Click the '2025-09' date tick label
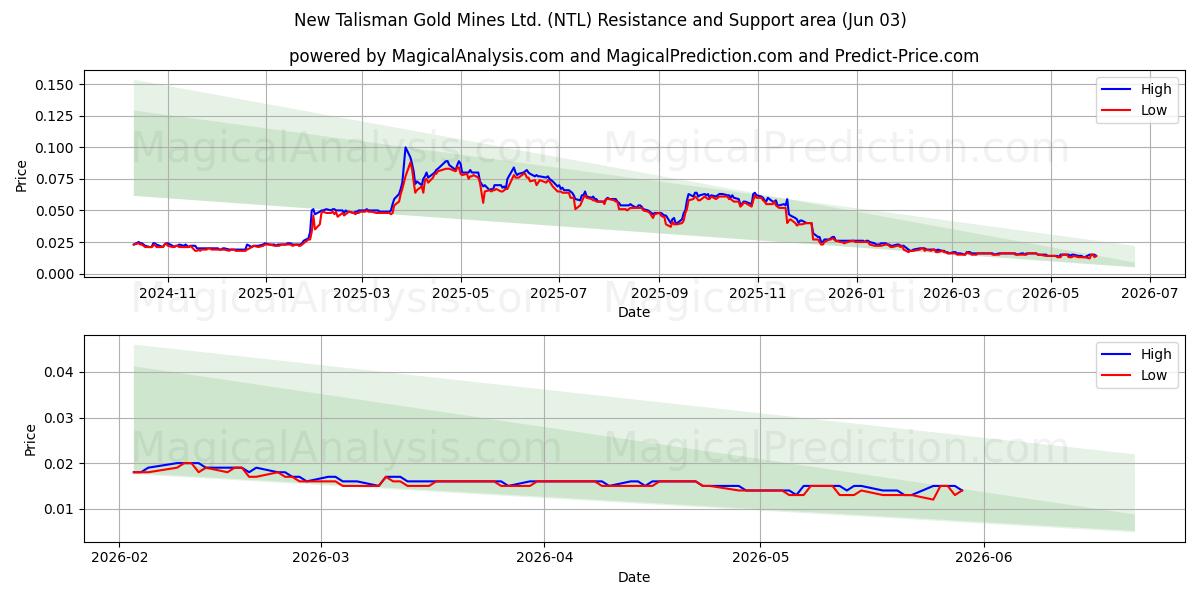1200x600 pixels. pyautogui.click(x=658, y=293)
